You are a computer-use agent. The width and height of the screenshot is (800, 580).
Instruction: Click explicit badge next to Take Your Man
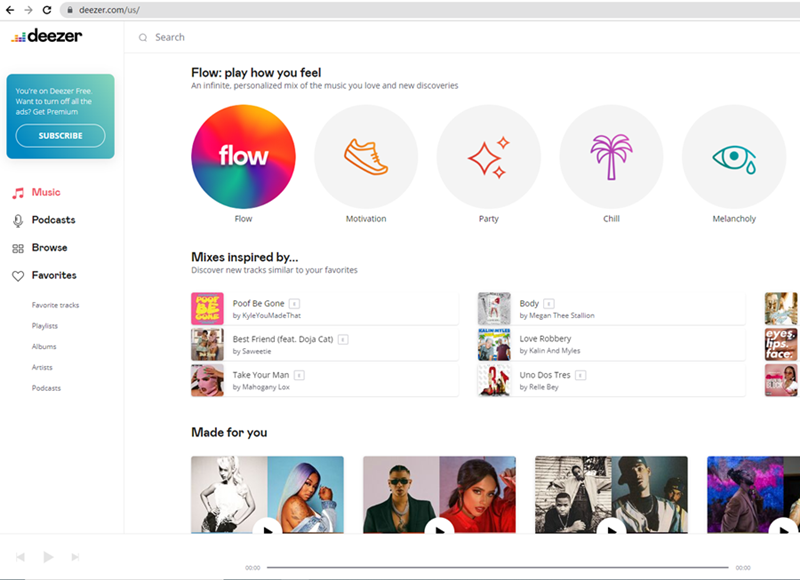point(299,375)
